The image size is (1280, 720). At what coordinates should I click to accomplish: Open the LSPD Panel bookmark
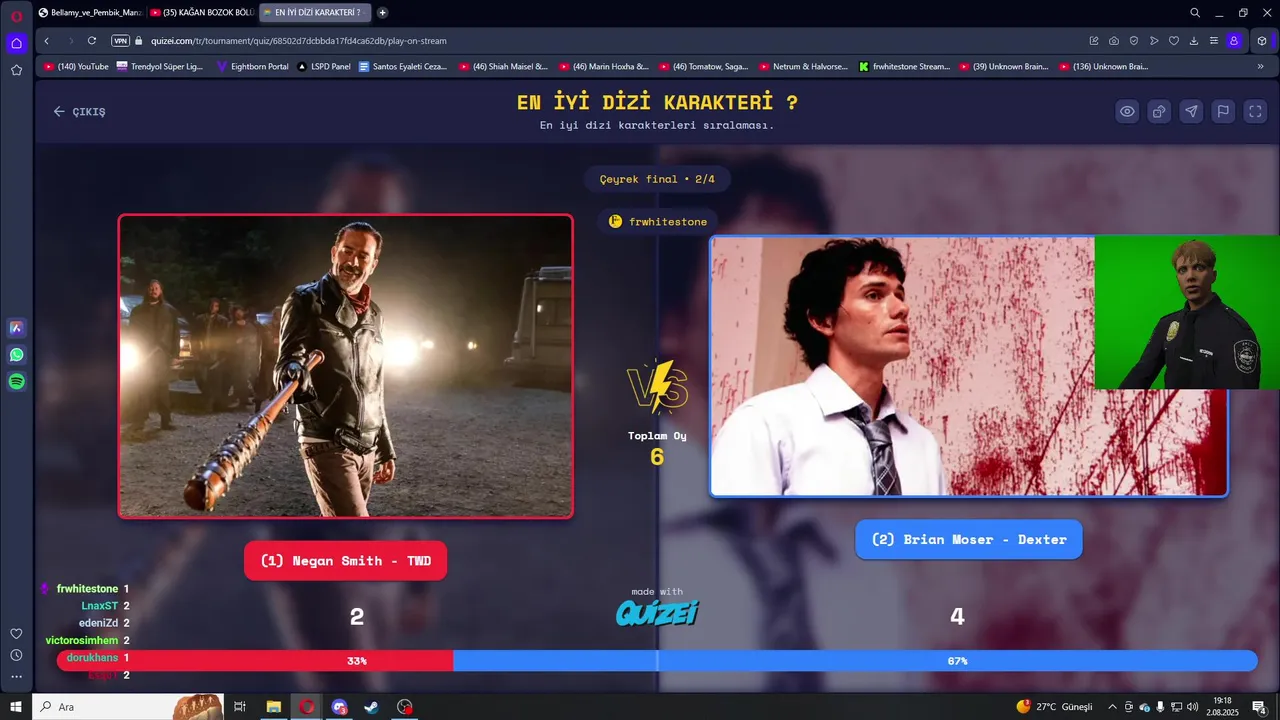point(324,67)
